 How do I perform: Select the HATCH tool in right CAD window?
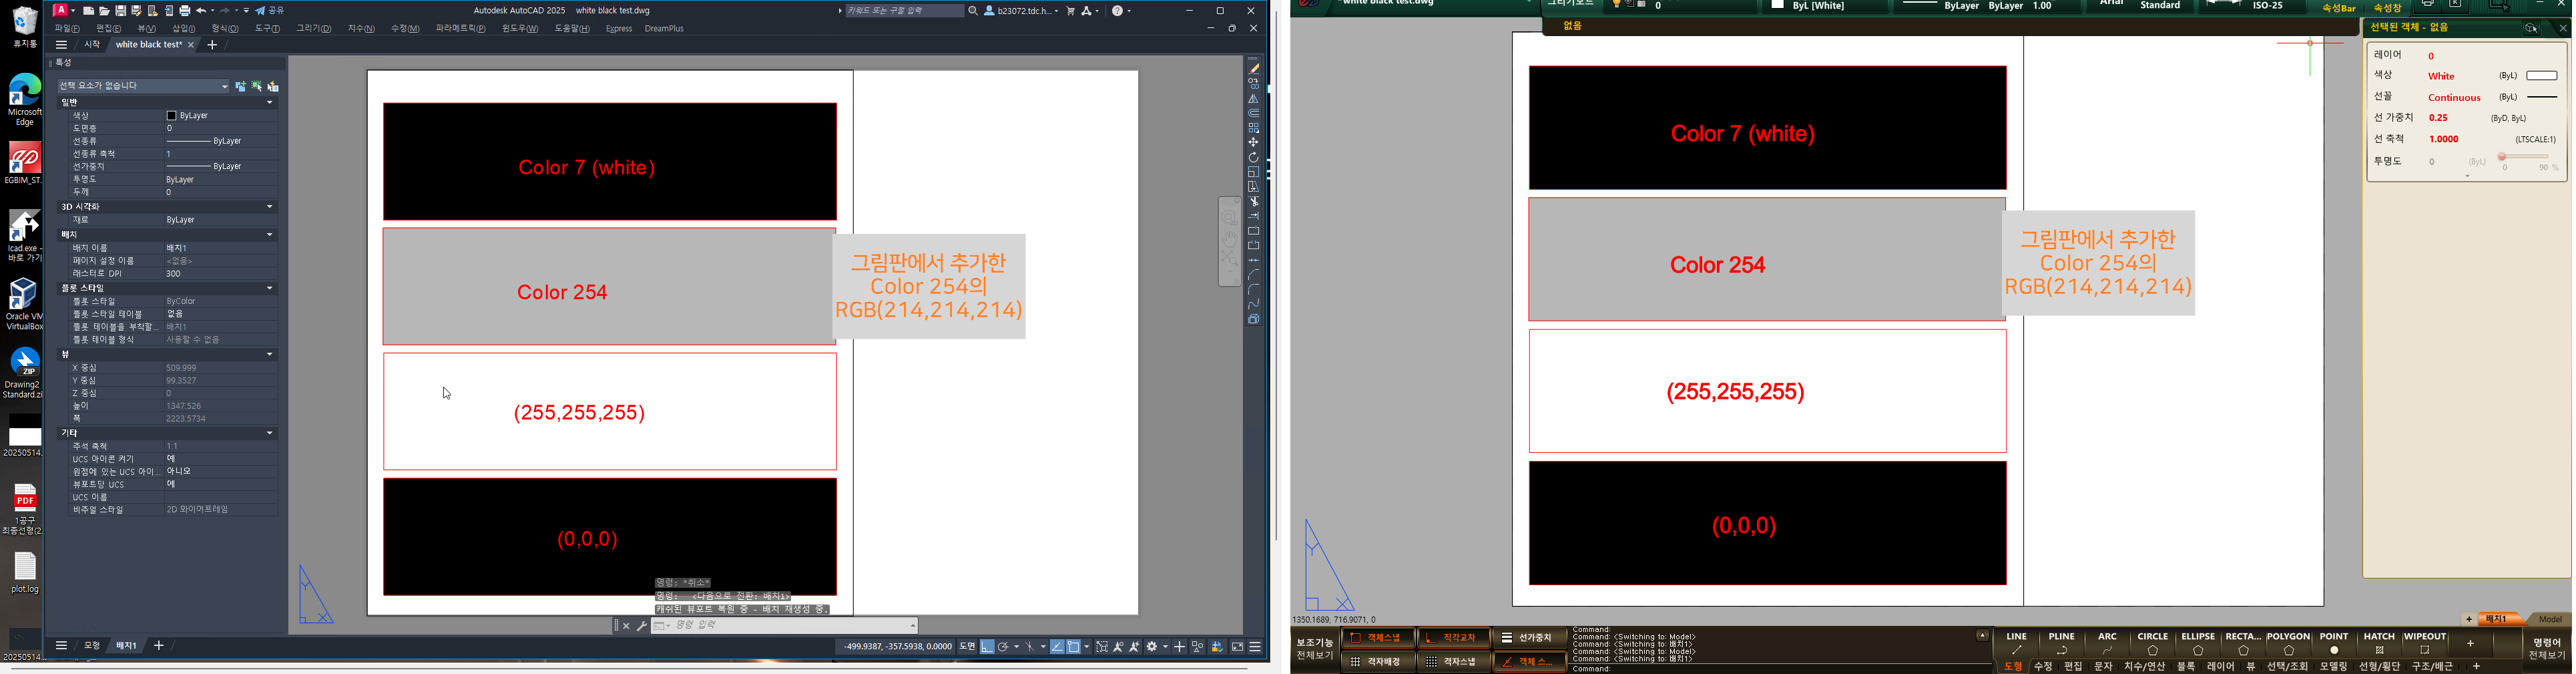pos(2379,643)
